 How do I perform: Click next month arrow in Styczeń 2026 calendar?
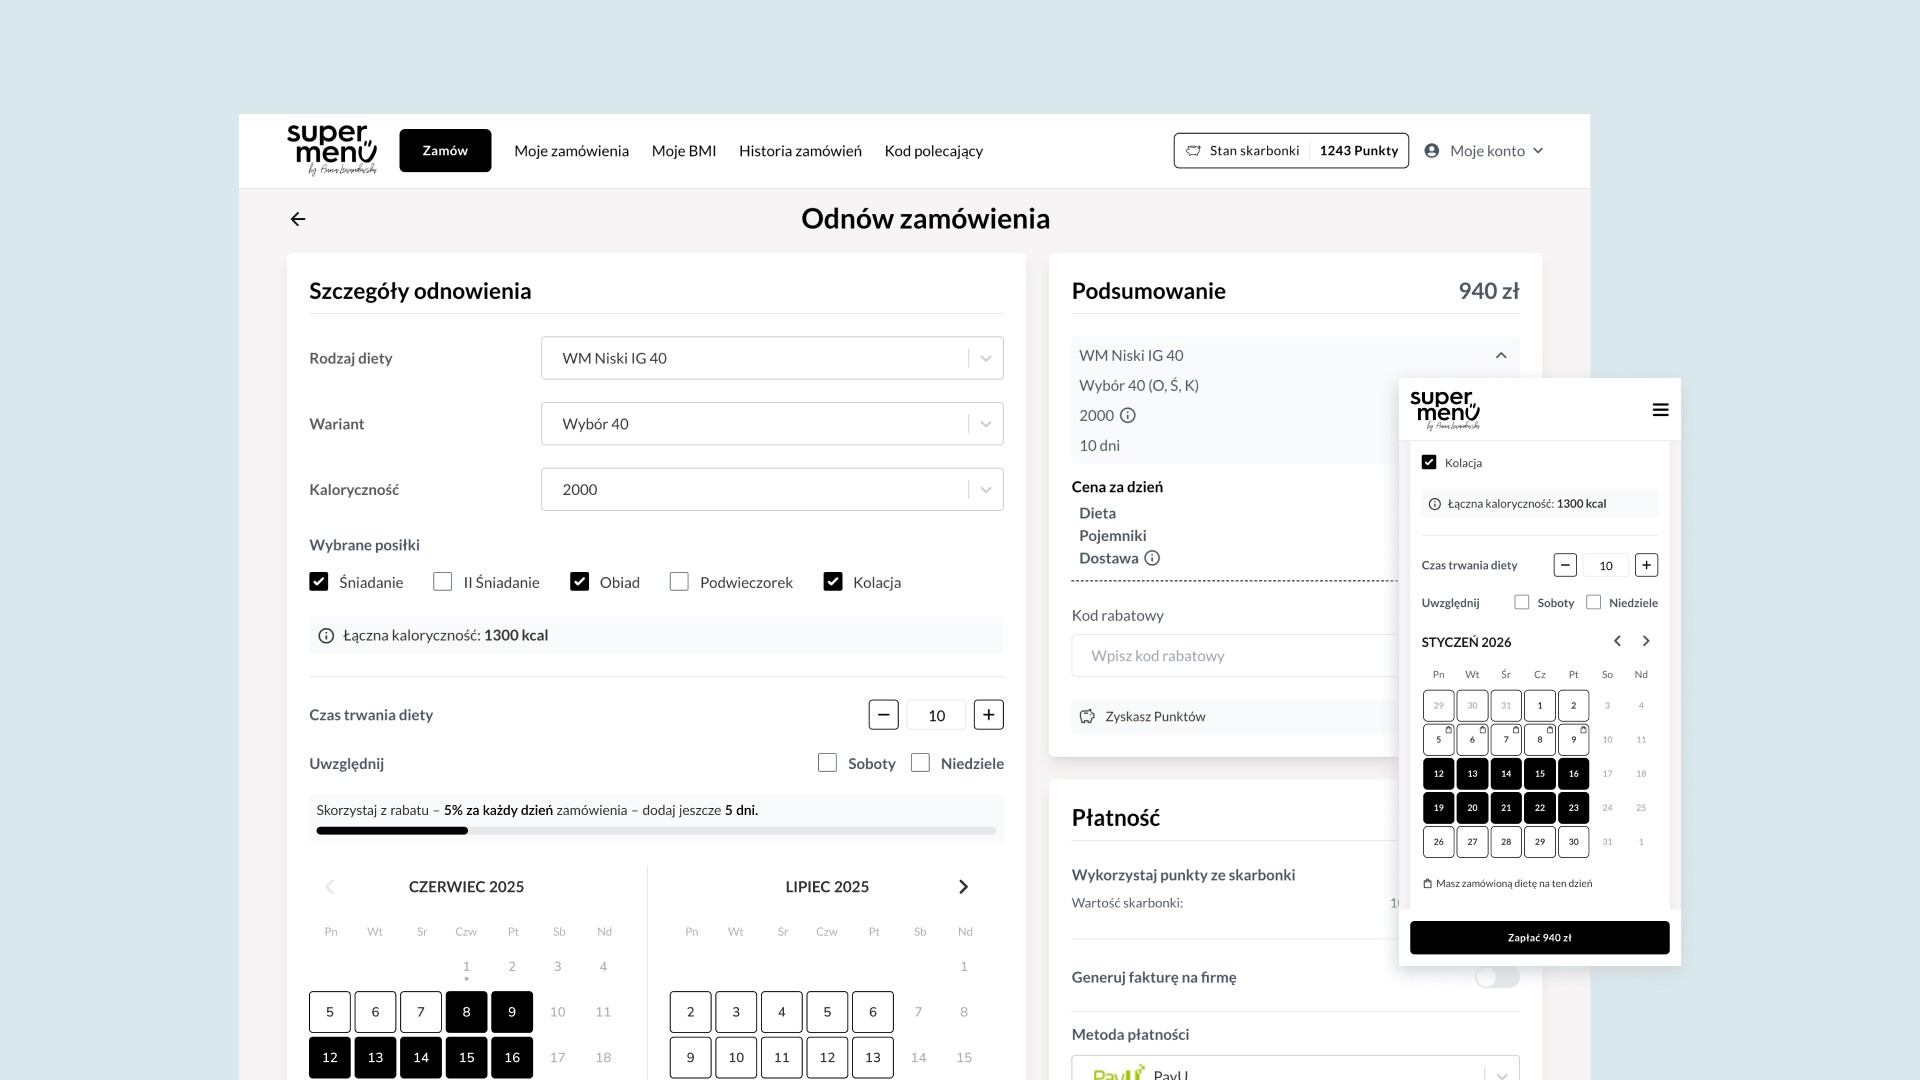1646,641
